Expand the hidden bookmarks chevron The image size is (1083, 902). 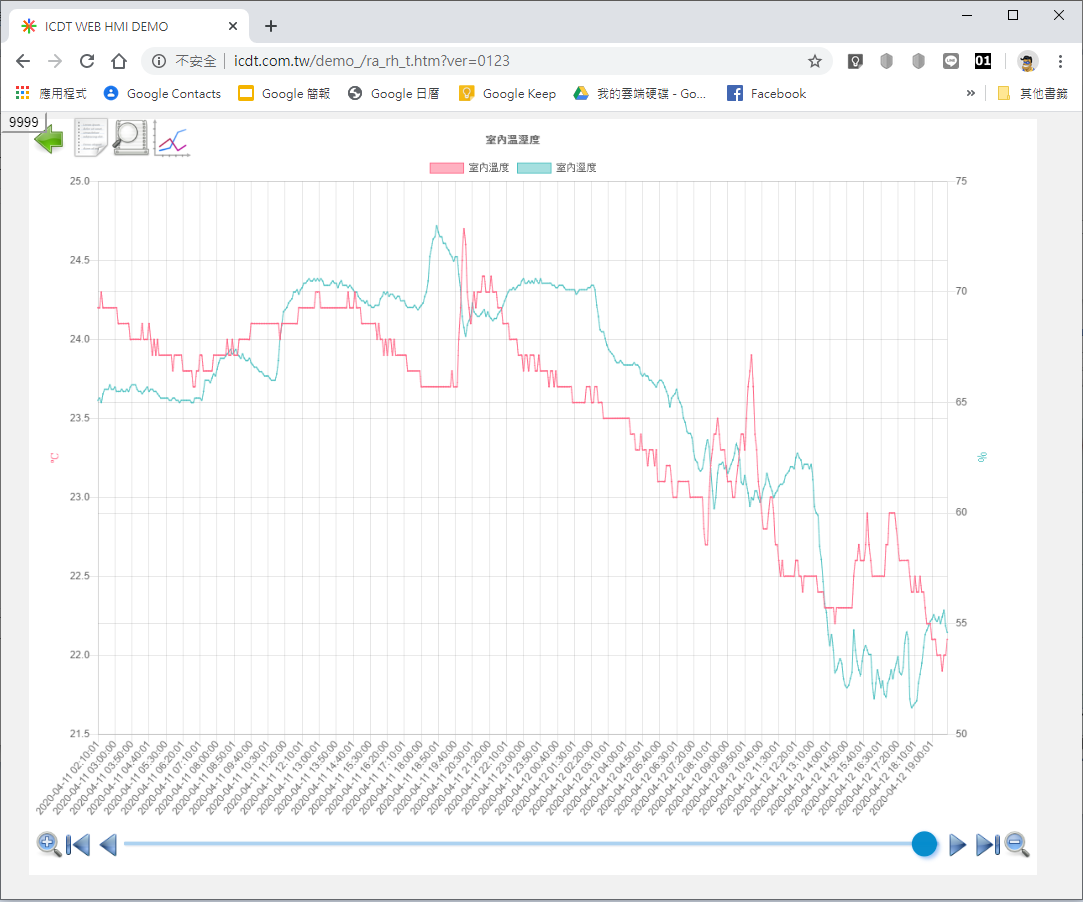coord(970,93)
